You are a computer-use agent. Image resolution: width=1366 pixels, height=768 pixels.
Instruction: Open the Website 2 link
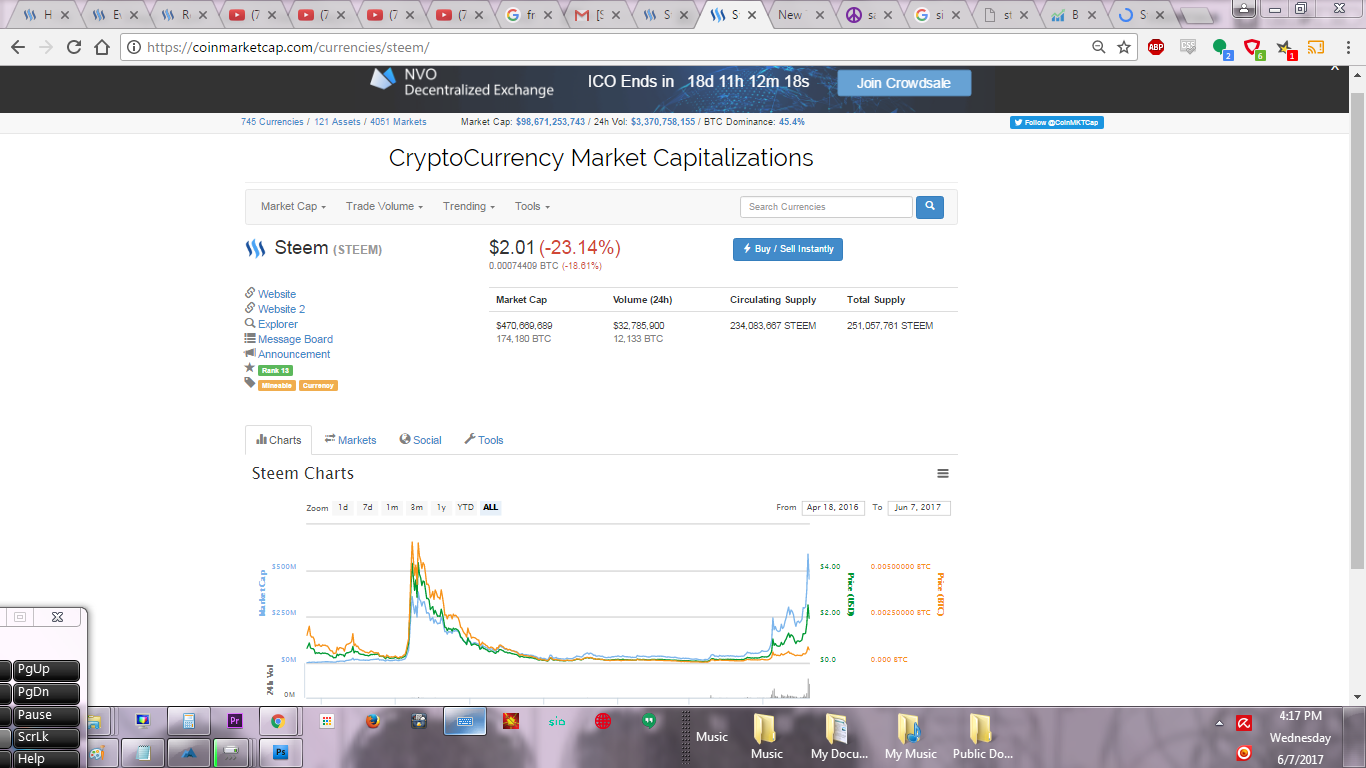coord(281,309)
